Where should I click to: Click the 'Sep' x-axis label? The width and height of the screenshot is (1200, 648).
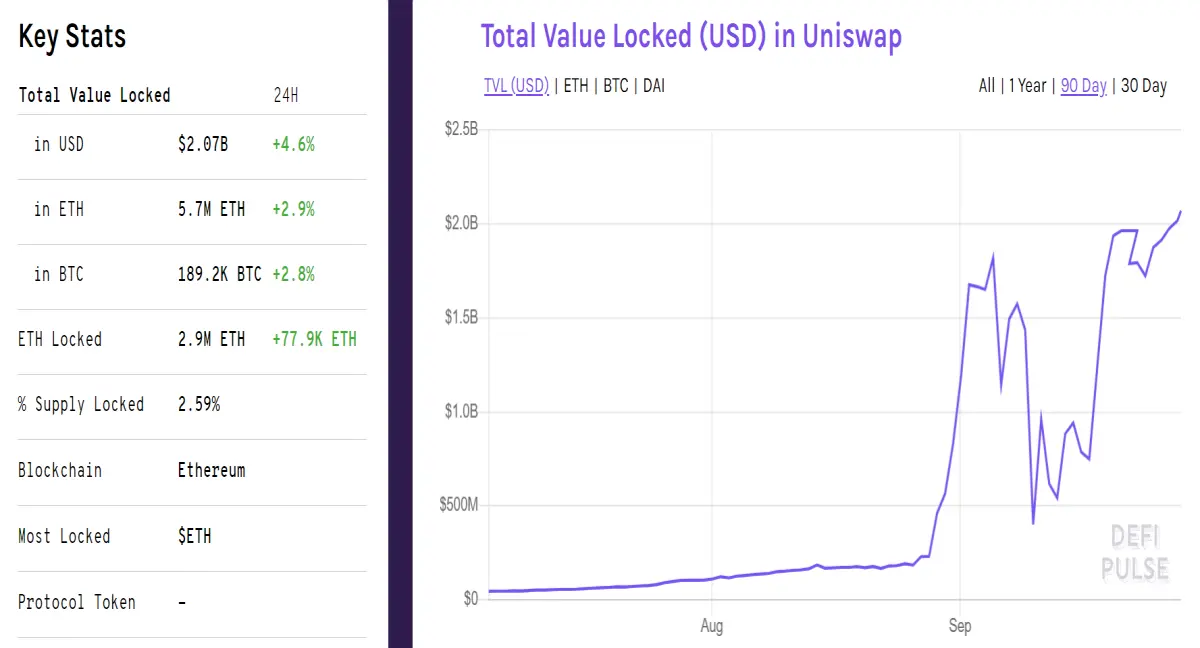point(960,627)
